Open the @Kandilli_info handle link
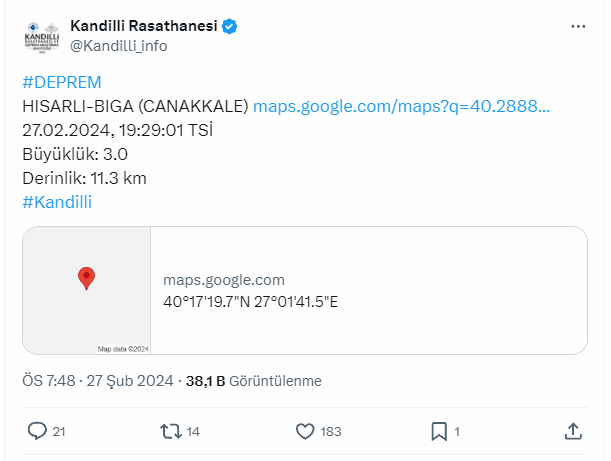611x461 pixels. click(118, 46)
